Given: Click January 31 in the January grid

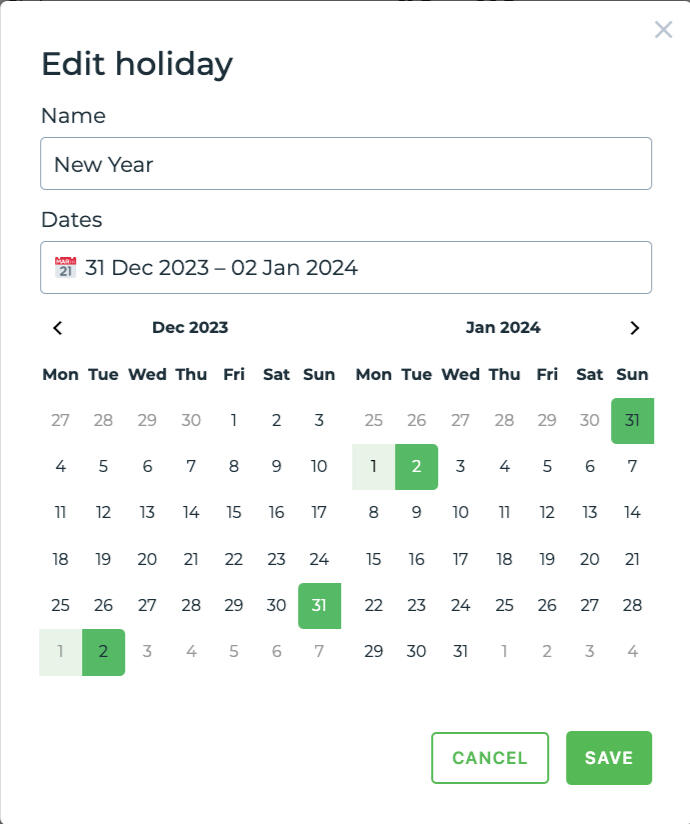Looking at the screenshot, I should click(x=460, y=651).
